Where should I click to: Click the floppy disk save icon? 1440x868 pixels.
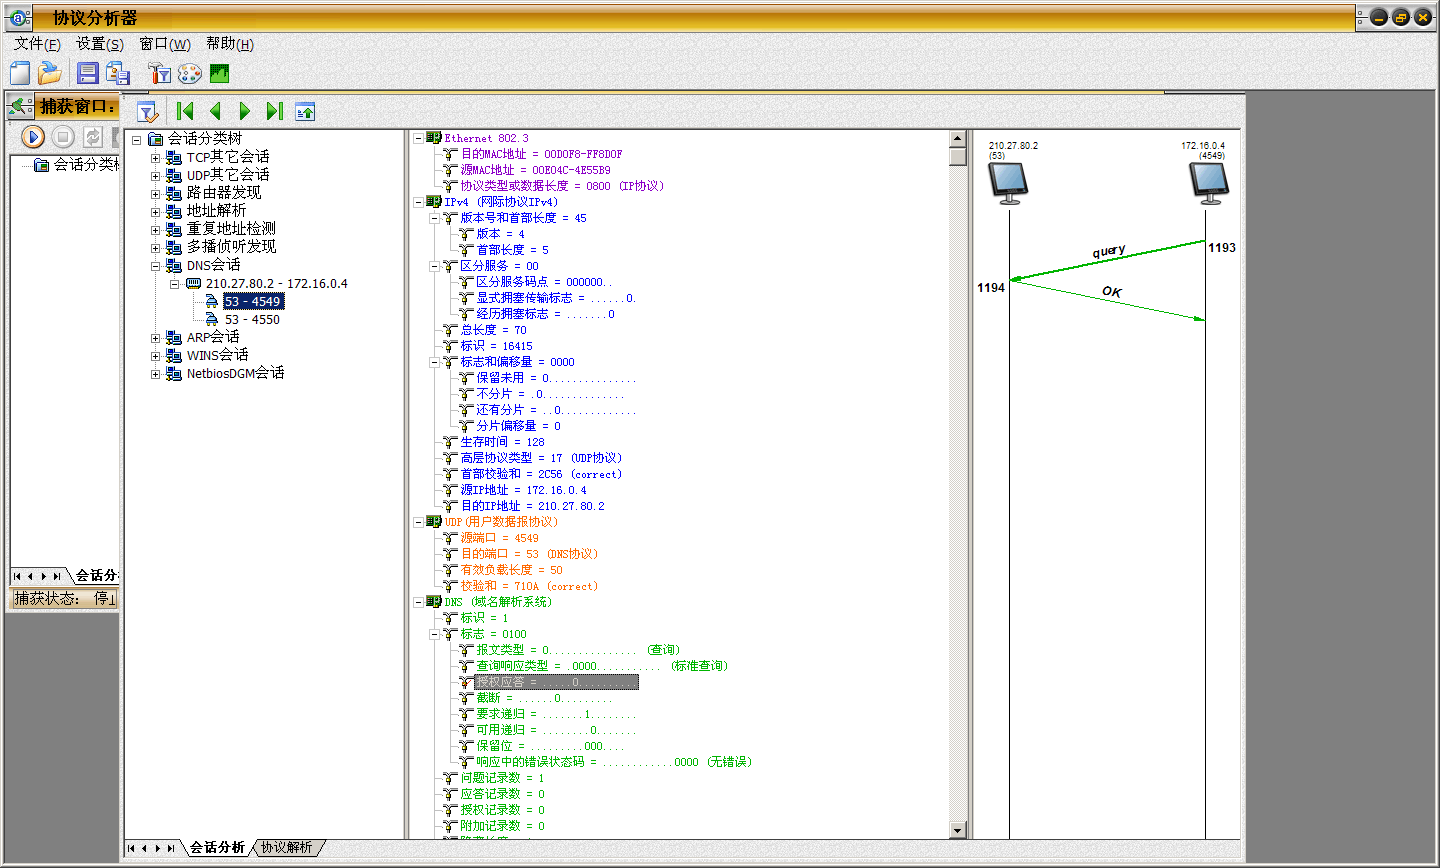pyautogui.click(x=88, y=73)
